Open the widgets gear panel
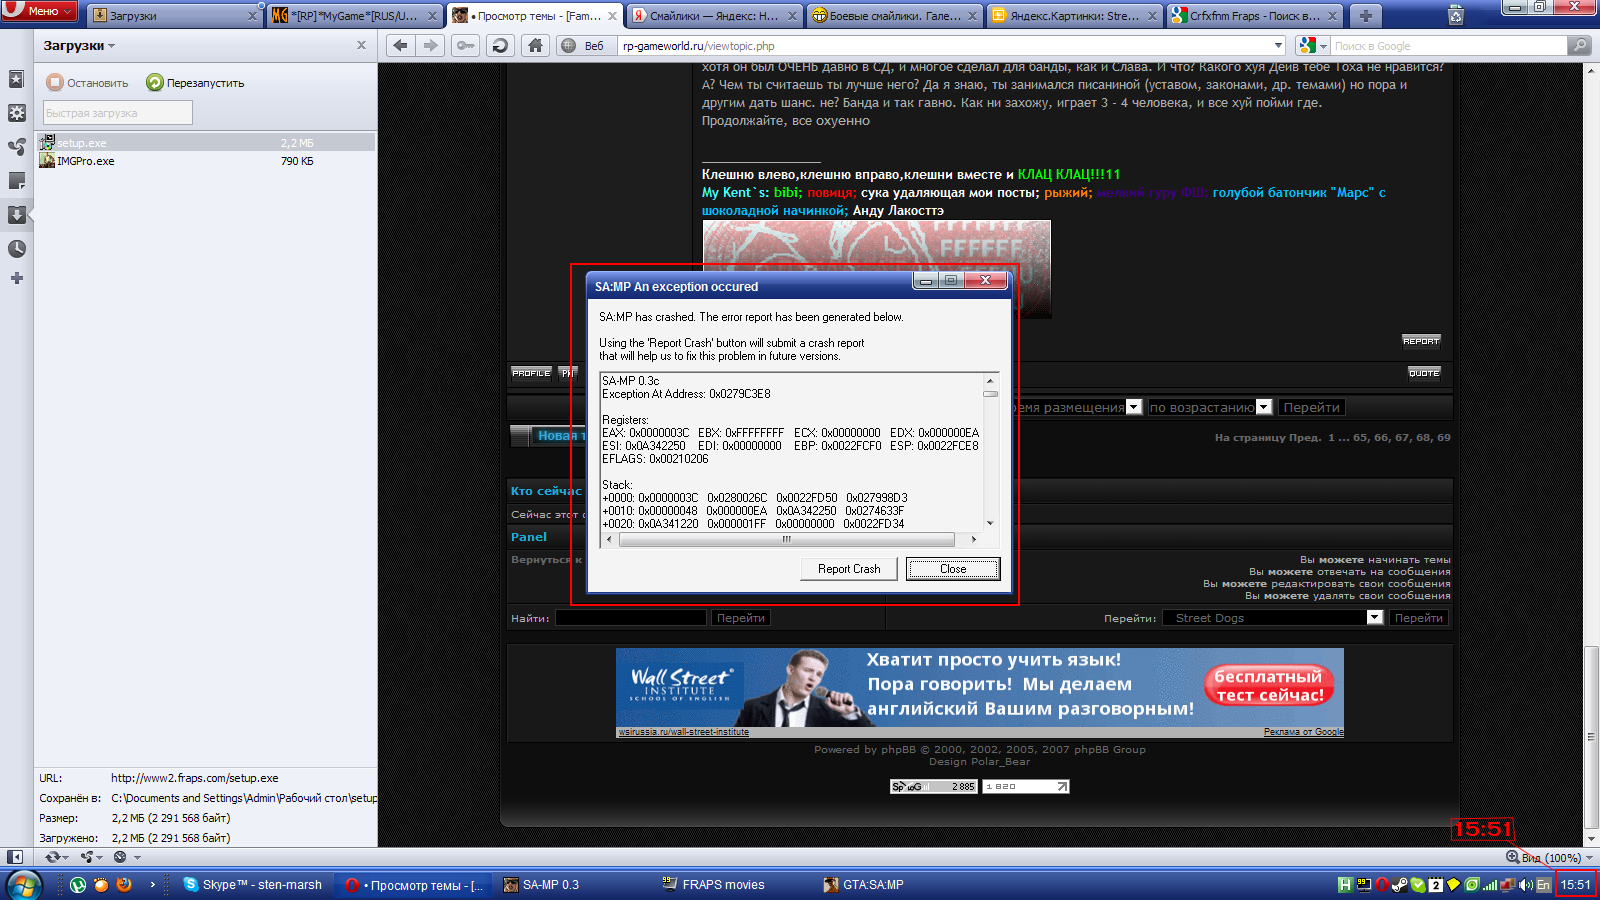This screenshot has width=1600, height=900. [x=16, y=113]
